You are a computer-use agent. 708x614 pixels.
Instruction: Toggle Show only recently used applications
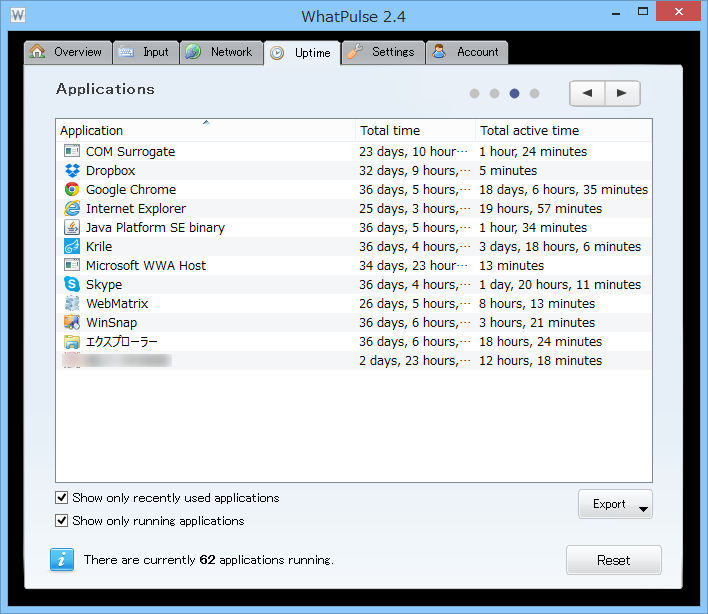(x=61, y=498)
